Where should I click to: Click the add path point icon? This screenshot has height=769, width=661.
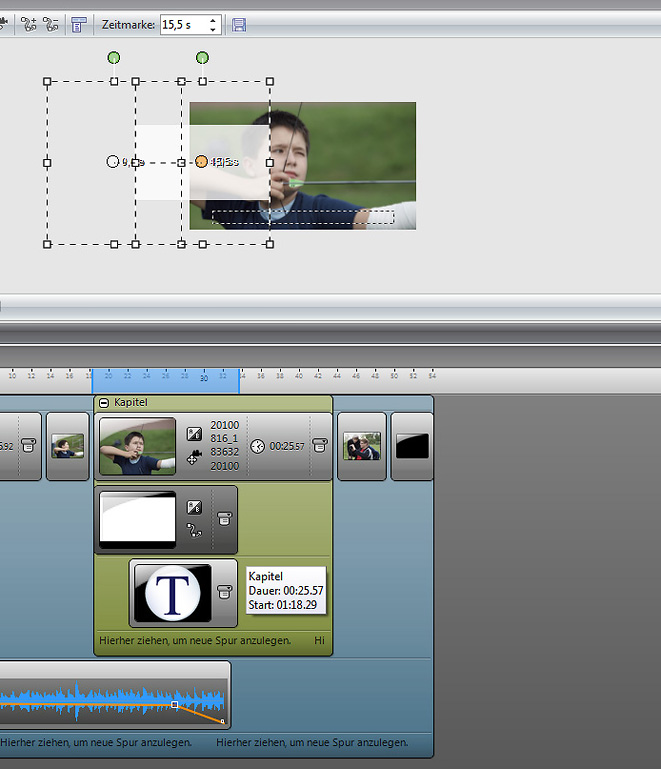tap(28, 25)
